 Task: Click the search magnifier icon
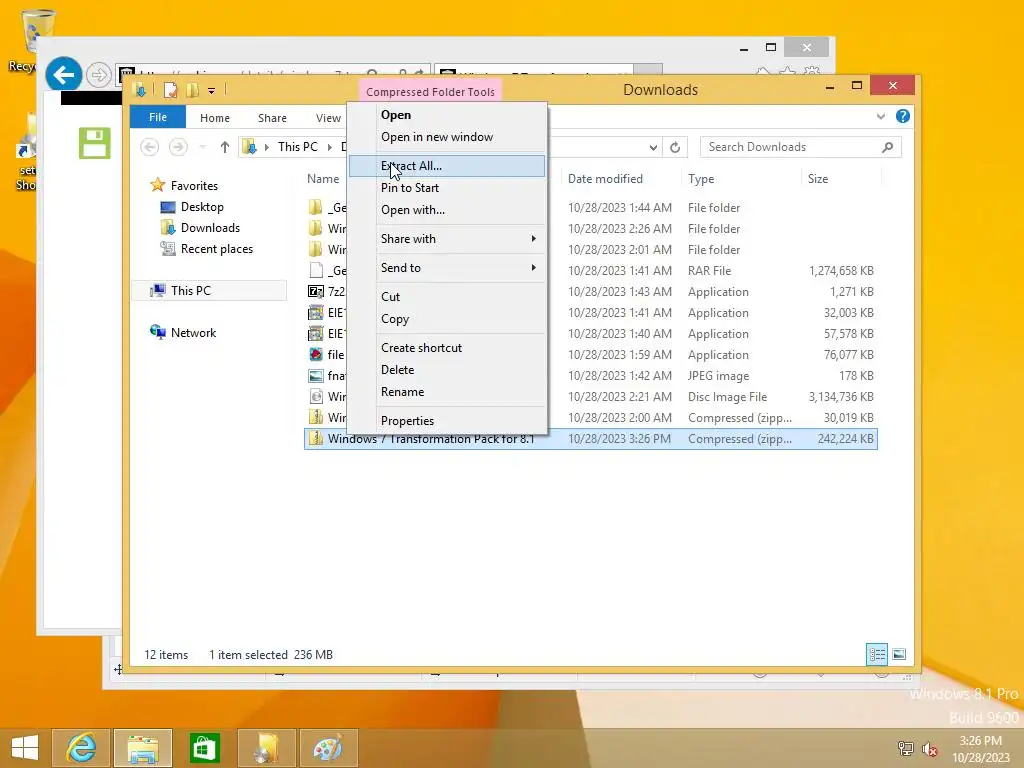(x=887, y=147)
